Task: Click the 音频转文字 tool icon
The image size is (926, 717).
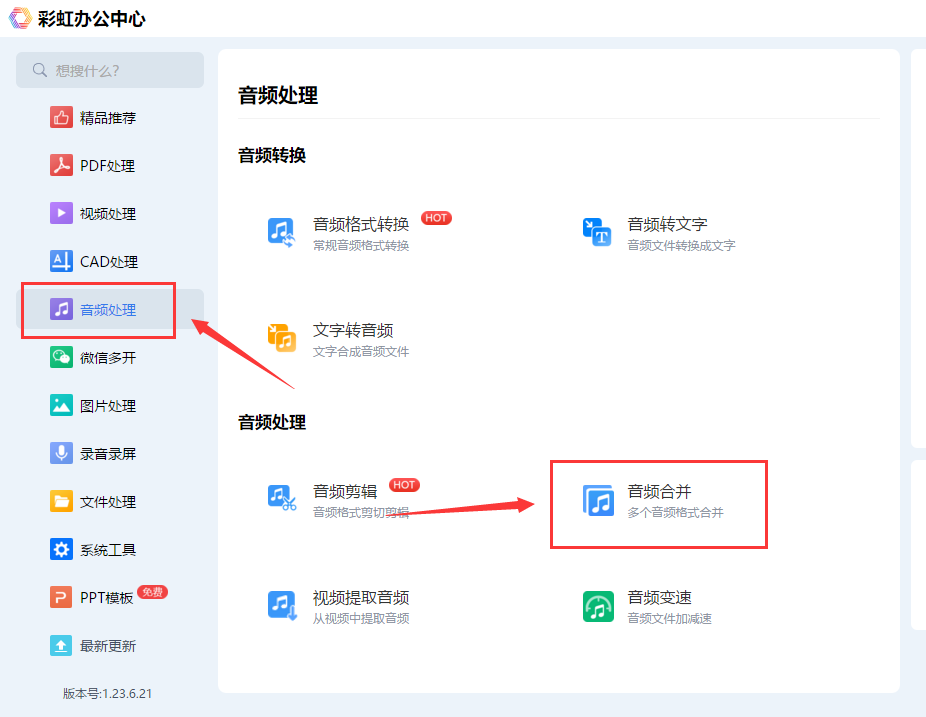Action: (x=597, y=232)
